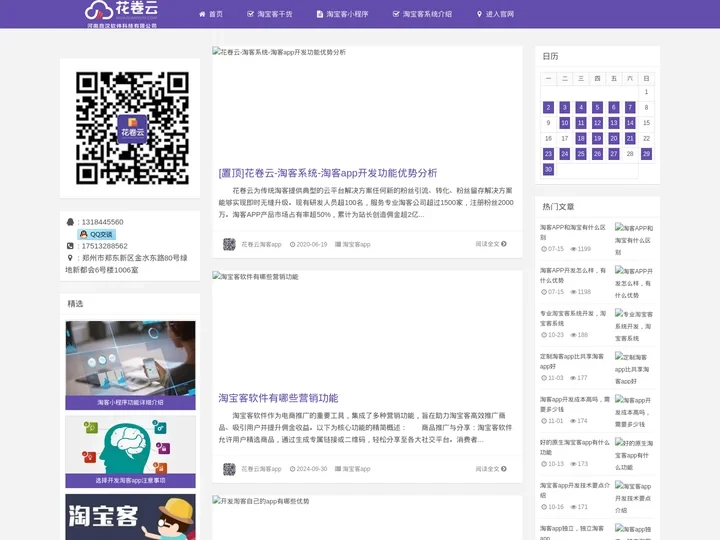Select day 27 in the calendar
The image size is (720, 540).
613,154
